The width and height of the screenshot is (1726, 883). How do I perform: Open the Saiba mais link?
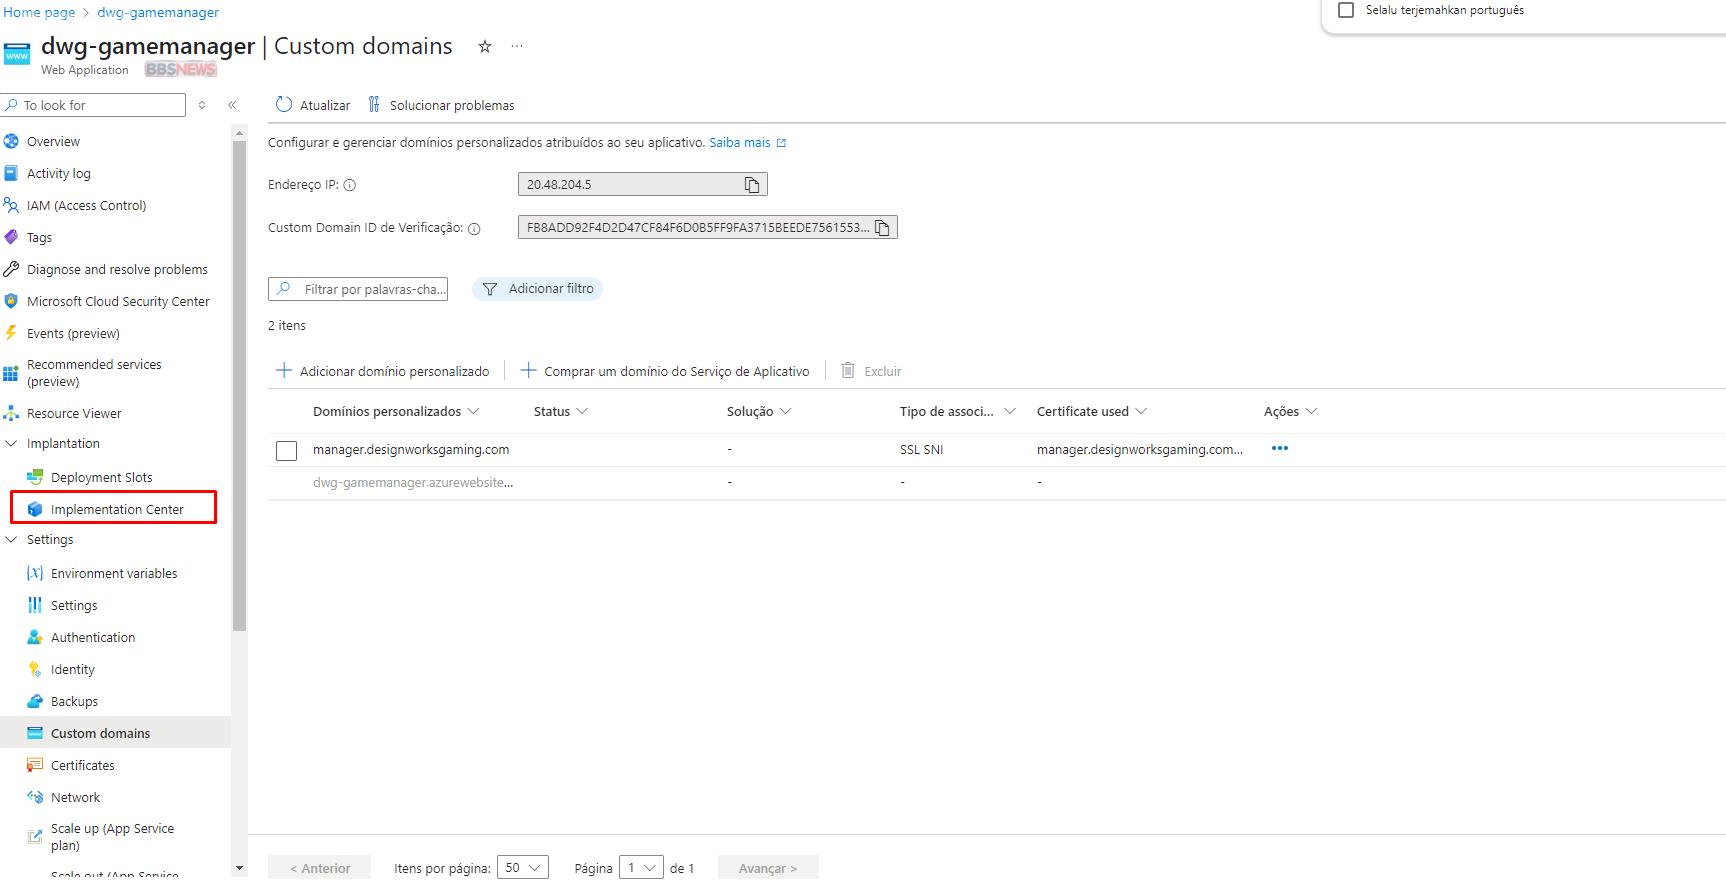(740, 143)
